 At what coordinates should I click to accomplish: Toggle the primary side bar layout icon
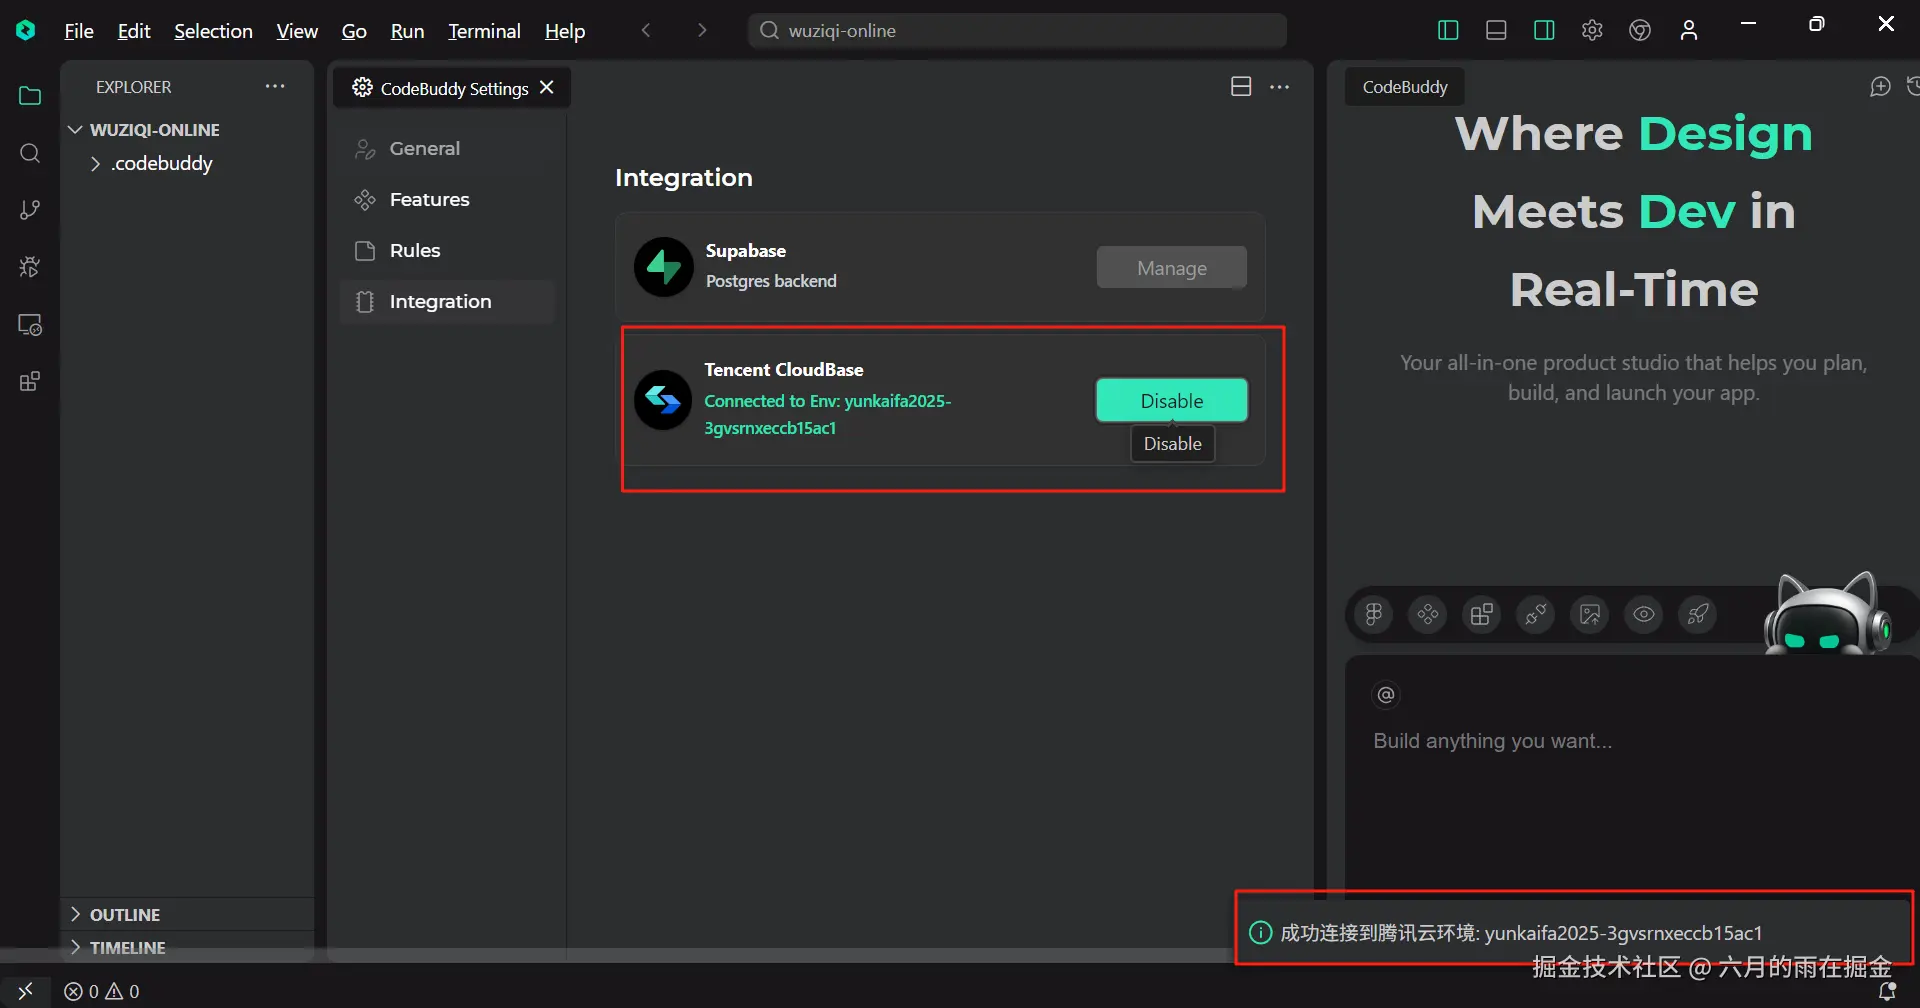pyautogui.click(x=1448, y=31)
